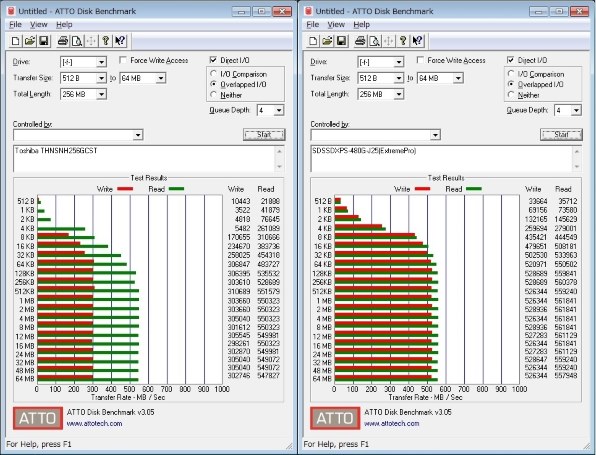Click New icon in left ATTO window toolbar
This screenshot has width=596, height=455.
(x=15, y=41)
